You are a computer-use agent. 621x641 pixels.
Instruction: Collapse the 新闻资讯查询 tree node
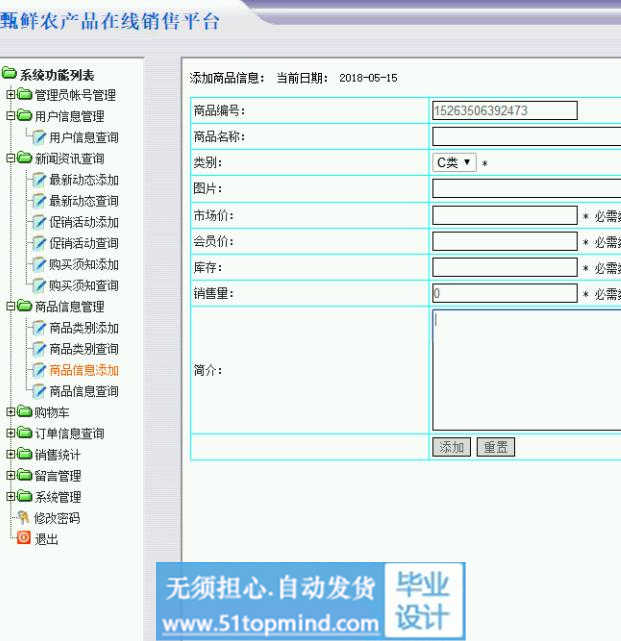tap(10, 159)
